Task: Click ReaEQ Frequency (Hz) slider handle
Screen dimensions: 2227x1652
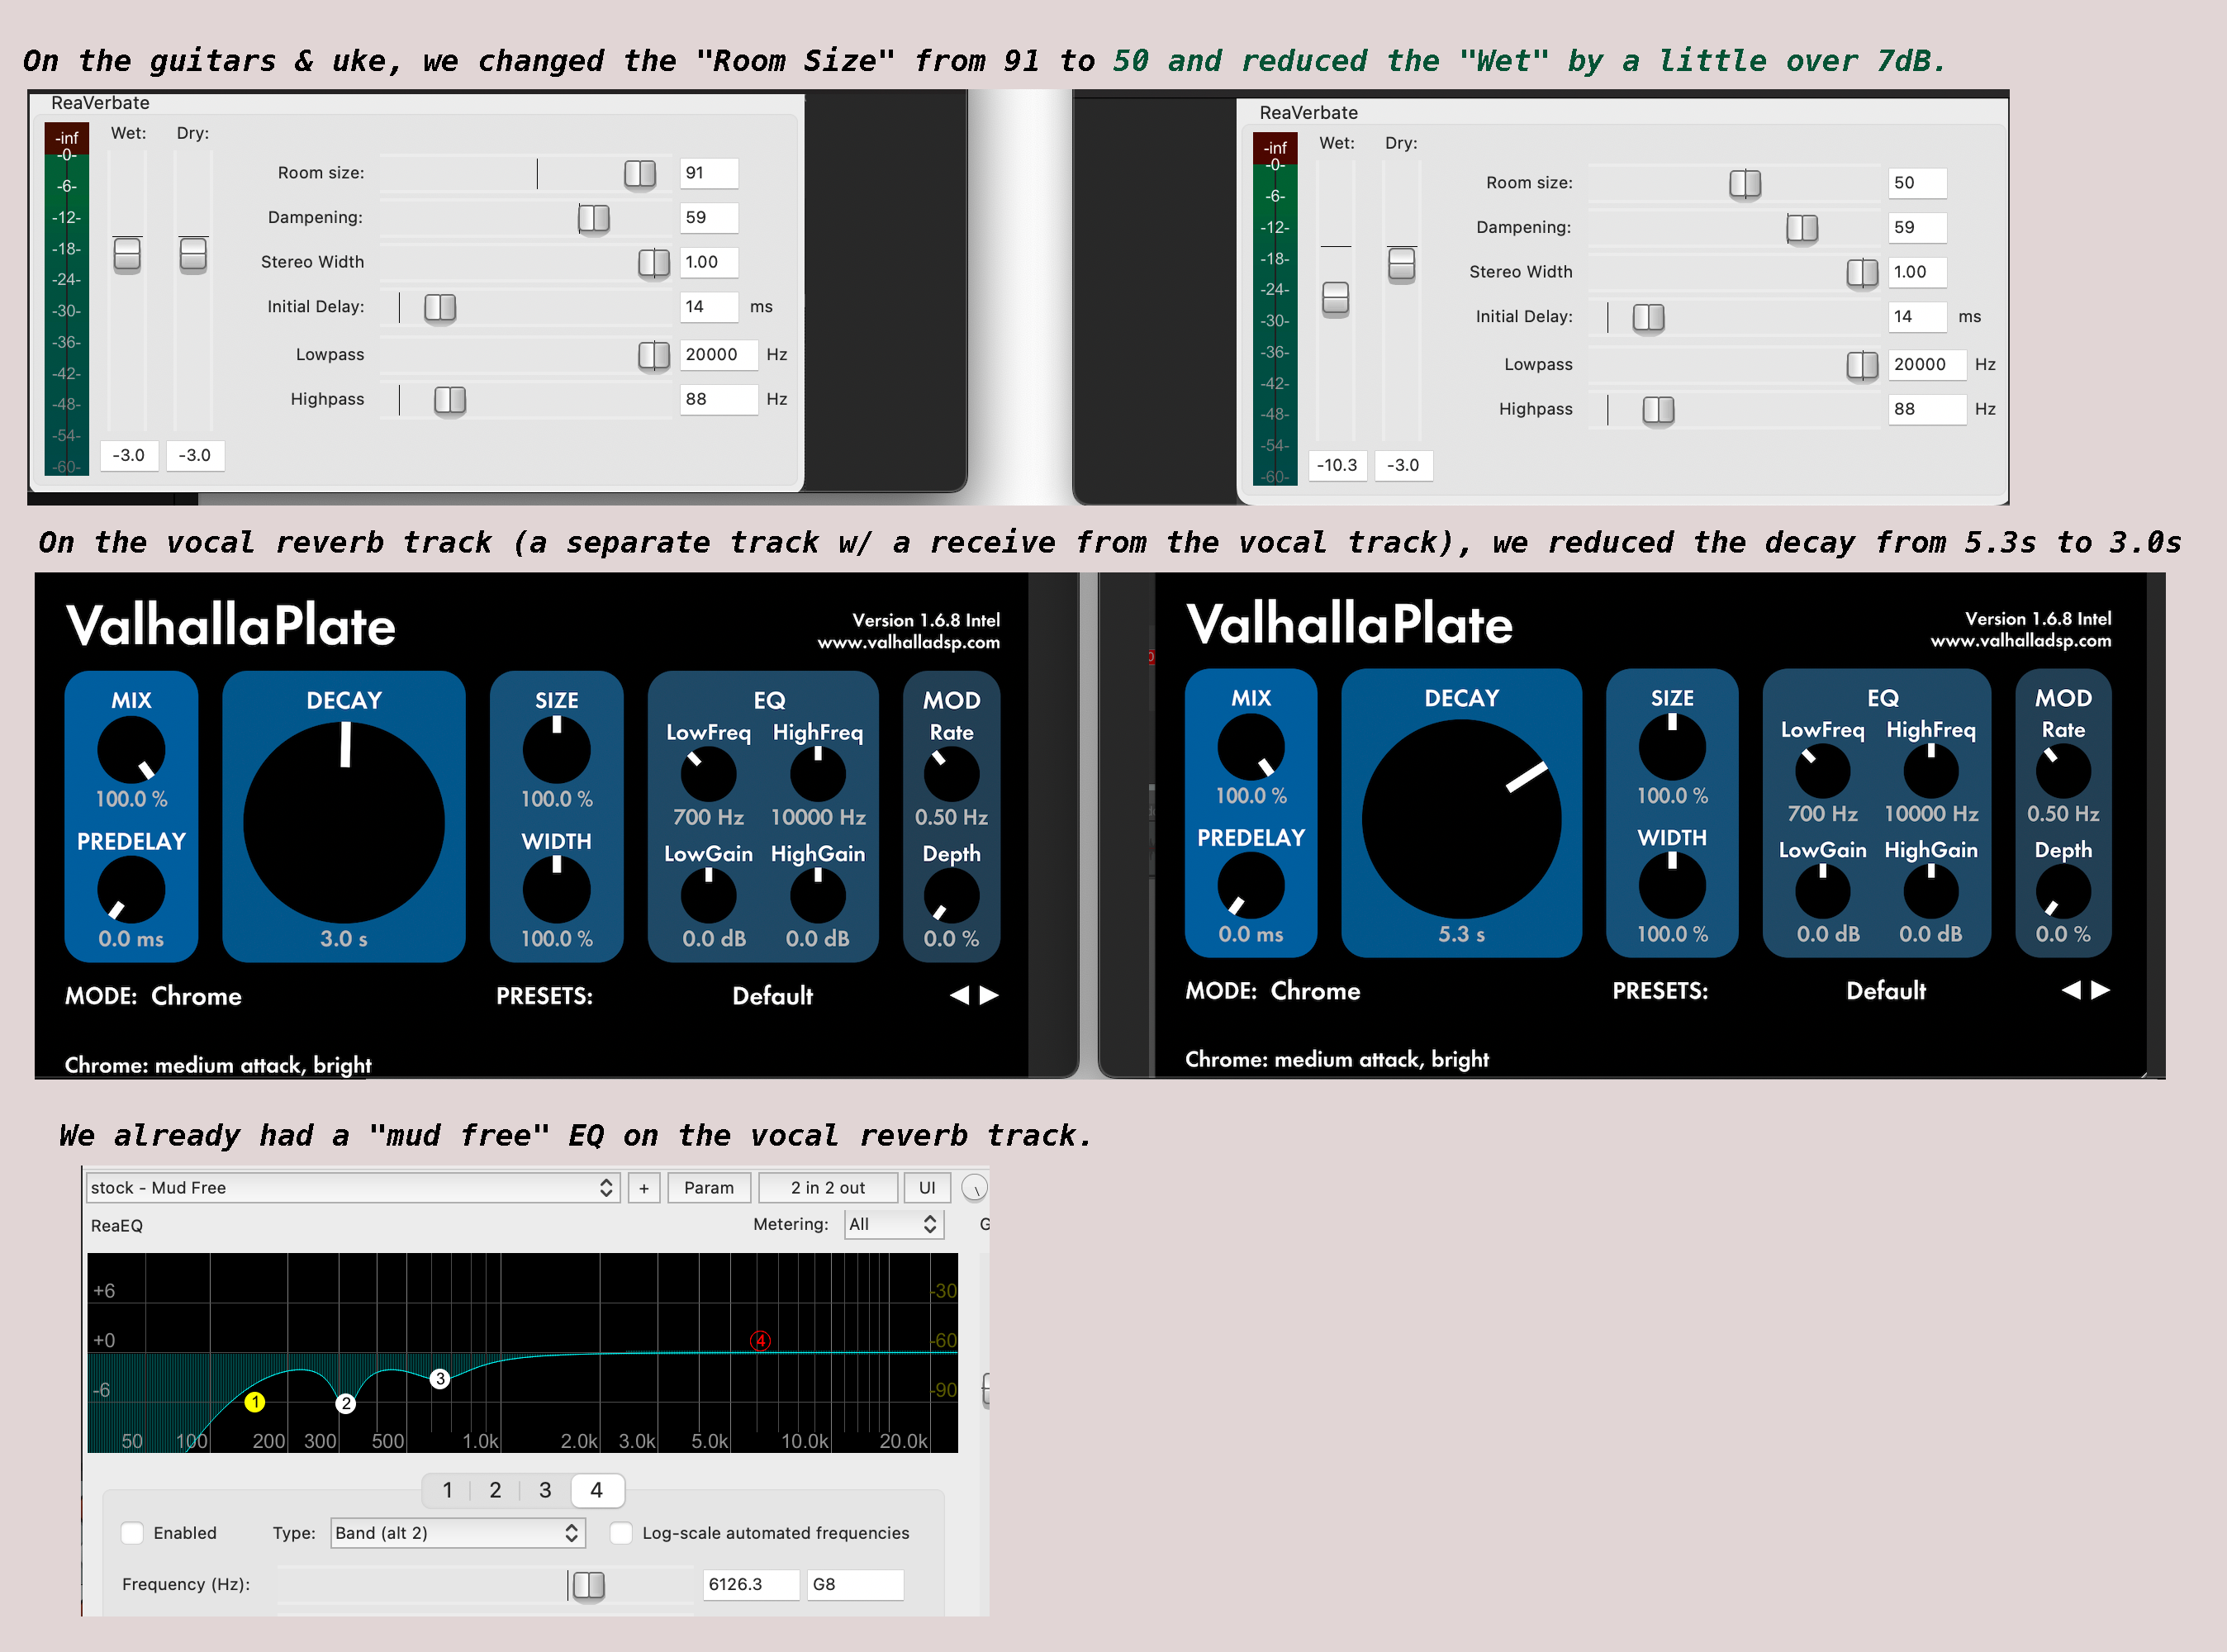Action: tap(589, 1585)
